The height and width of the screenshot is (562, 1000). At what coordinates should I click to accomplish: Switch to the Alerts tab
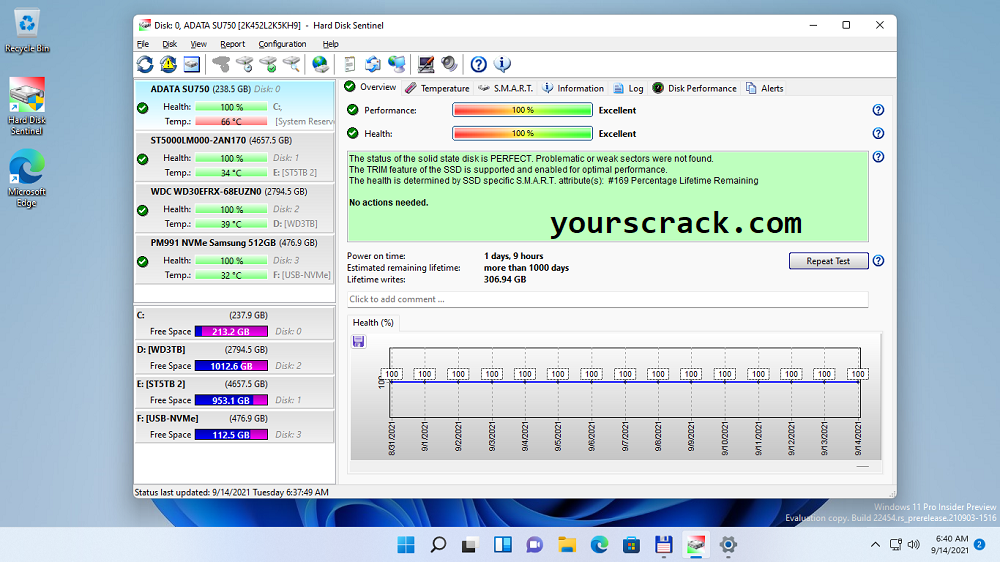[765, 89]
